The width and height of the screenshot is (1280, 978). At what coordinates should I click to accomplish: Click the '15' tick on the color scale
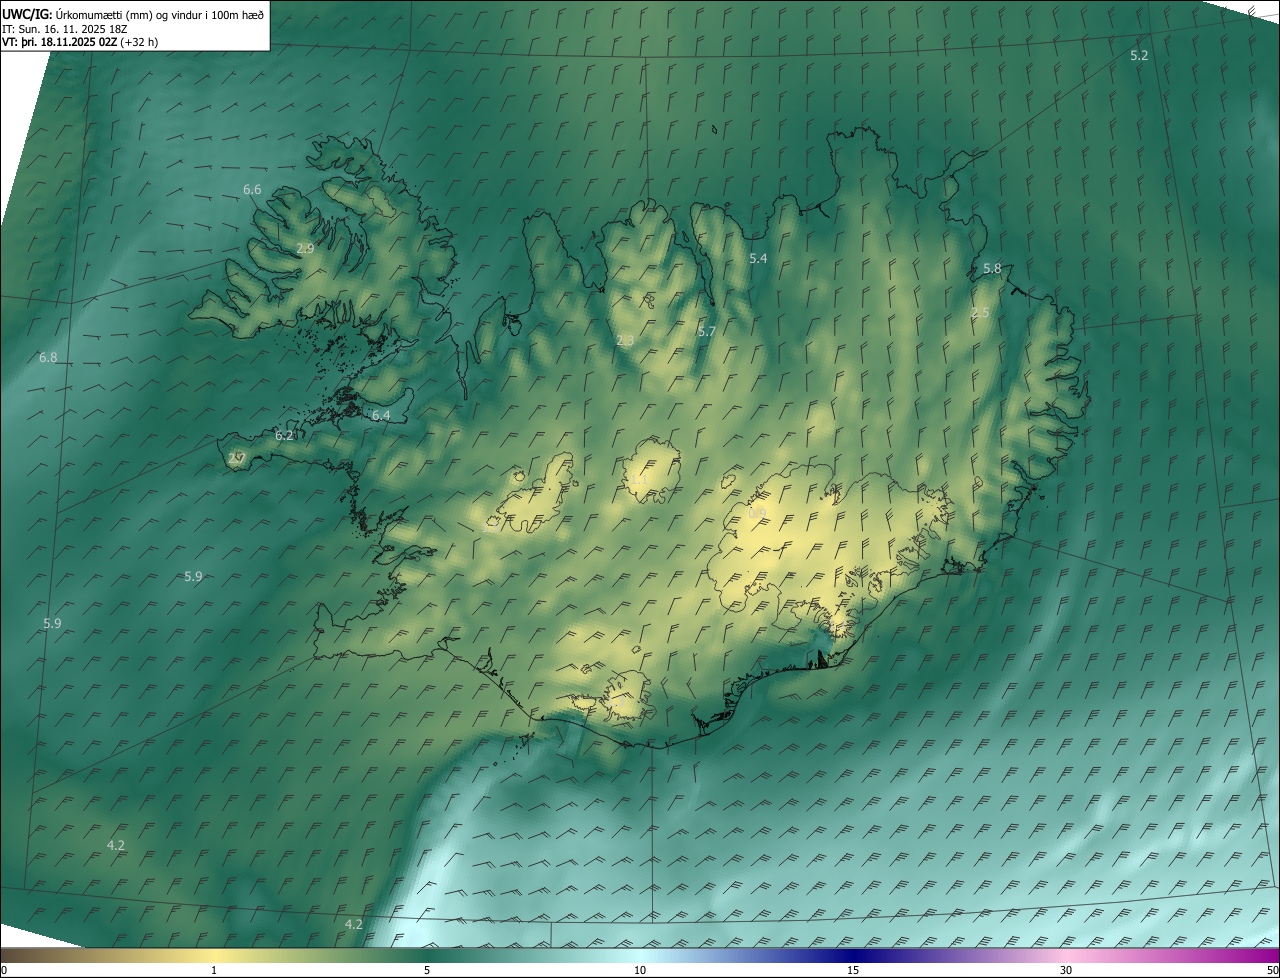click(853, 970)
